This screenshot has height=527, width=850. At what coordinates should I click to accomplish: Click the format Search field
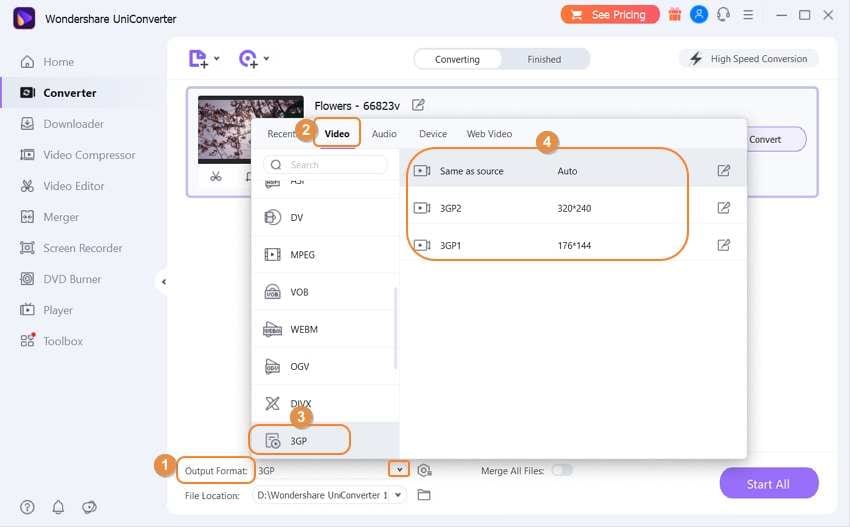325,164
